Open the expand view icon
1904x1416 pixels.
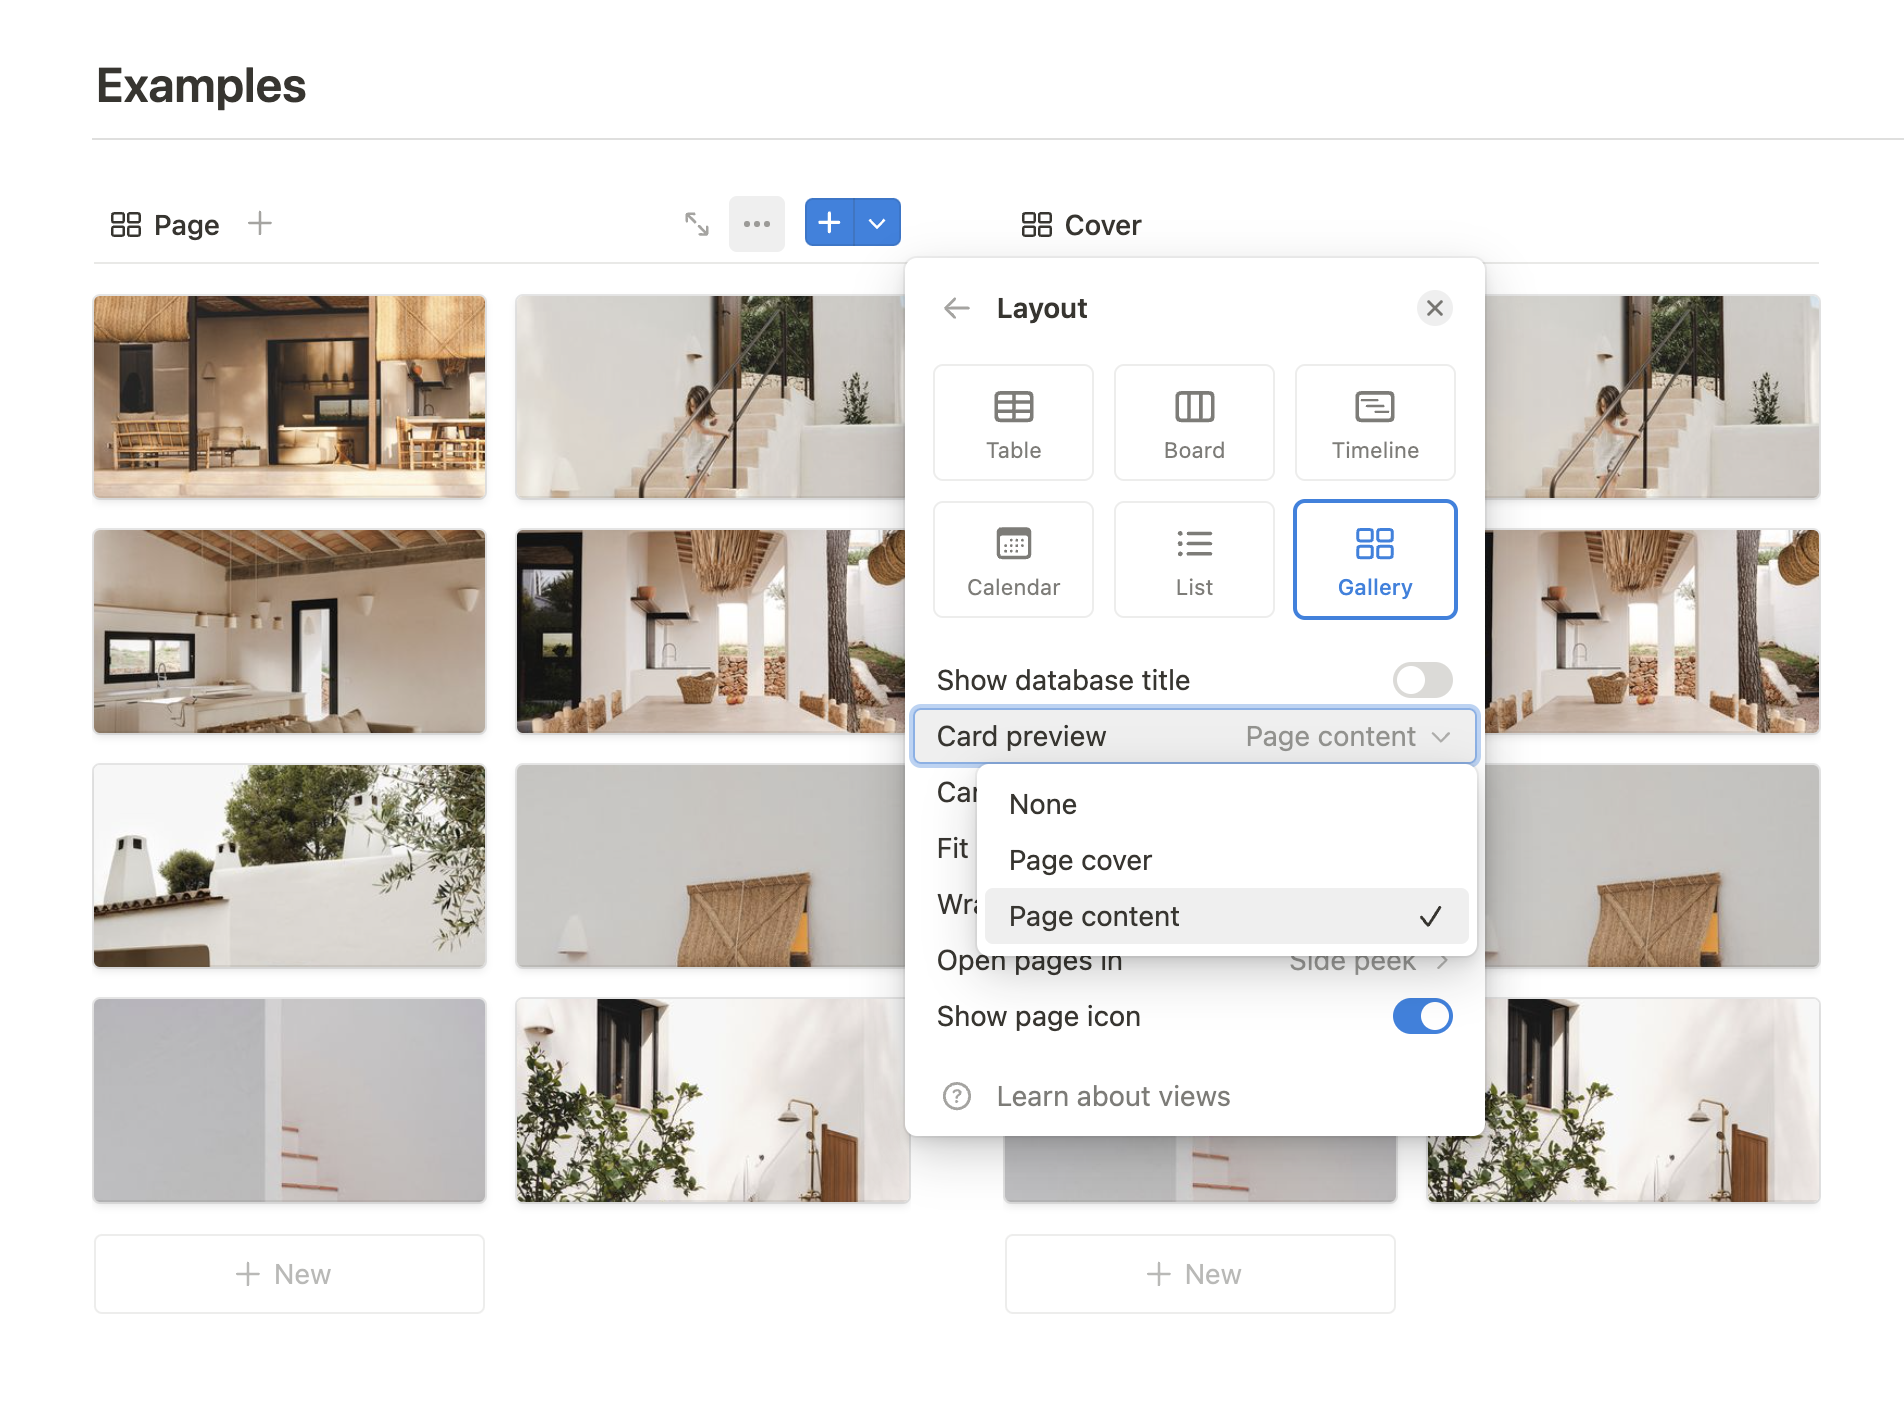pyautogui.click(x=697, y=224)
